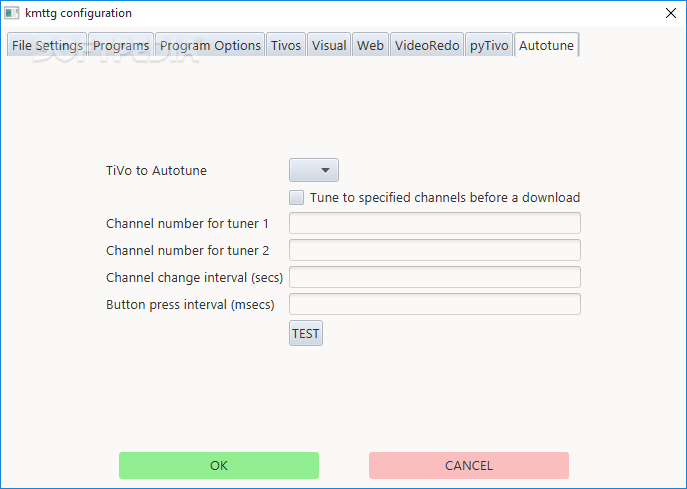
Task: Click the tuner 2 channel number field
Action: point(435,250)
